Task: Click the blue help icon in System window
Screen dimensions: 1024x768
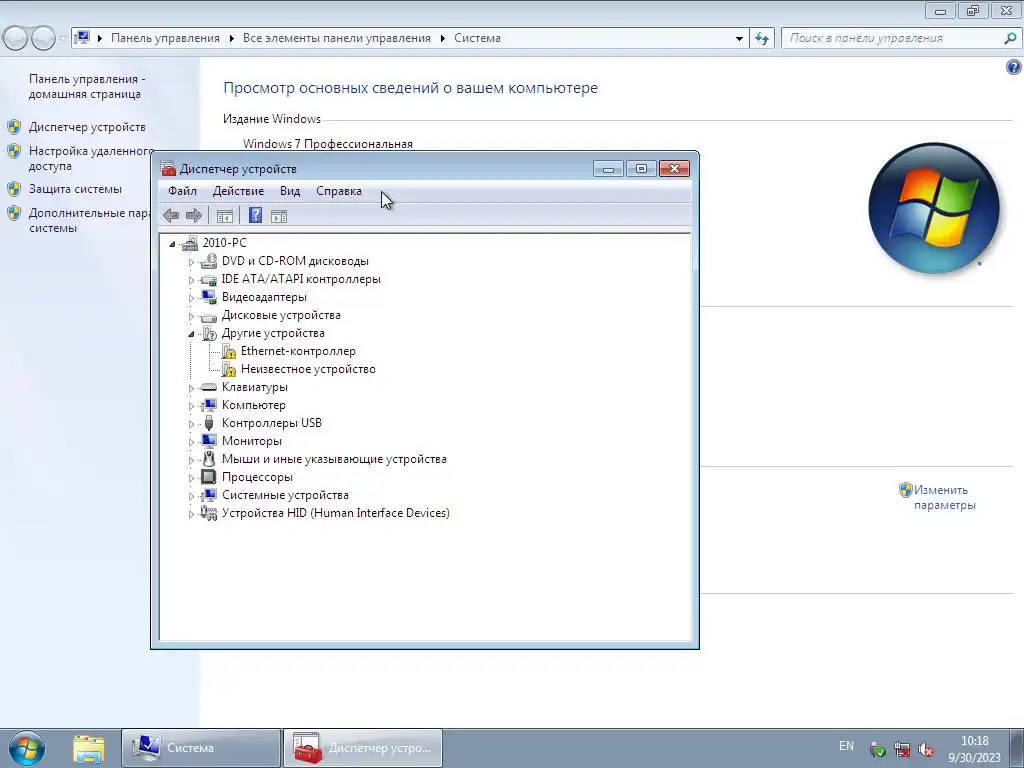Action: click(x=1014, y=67)
